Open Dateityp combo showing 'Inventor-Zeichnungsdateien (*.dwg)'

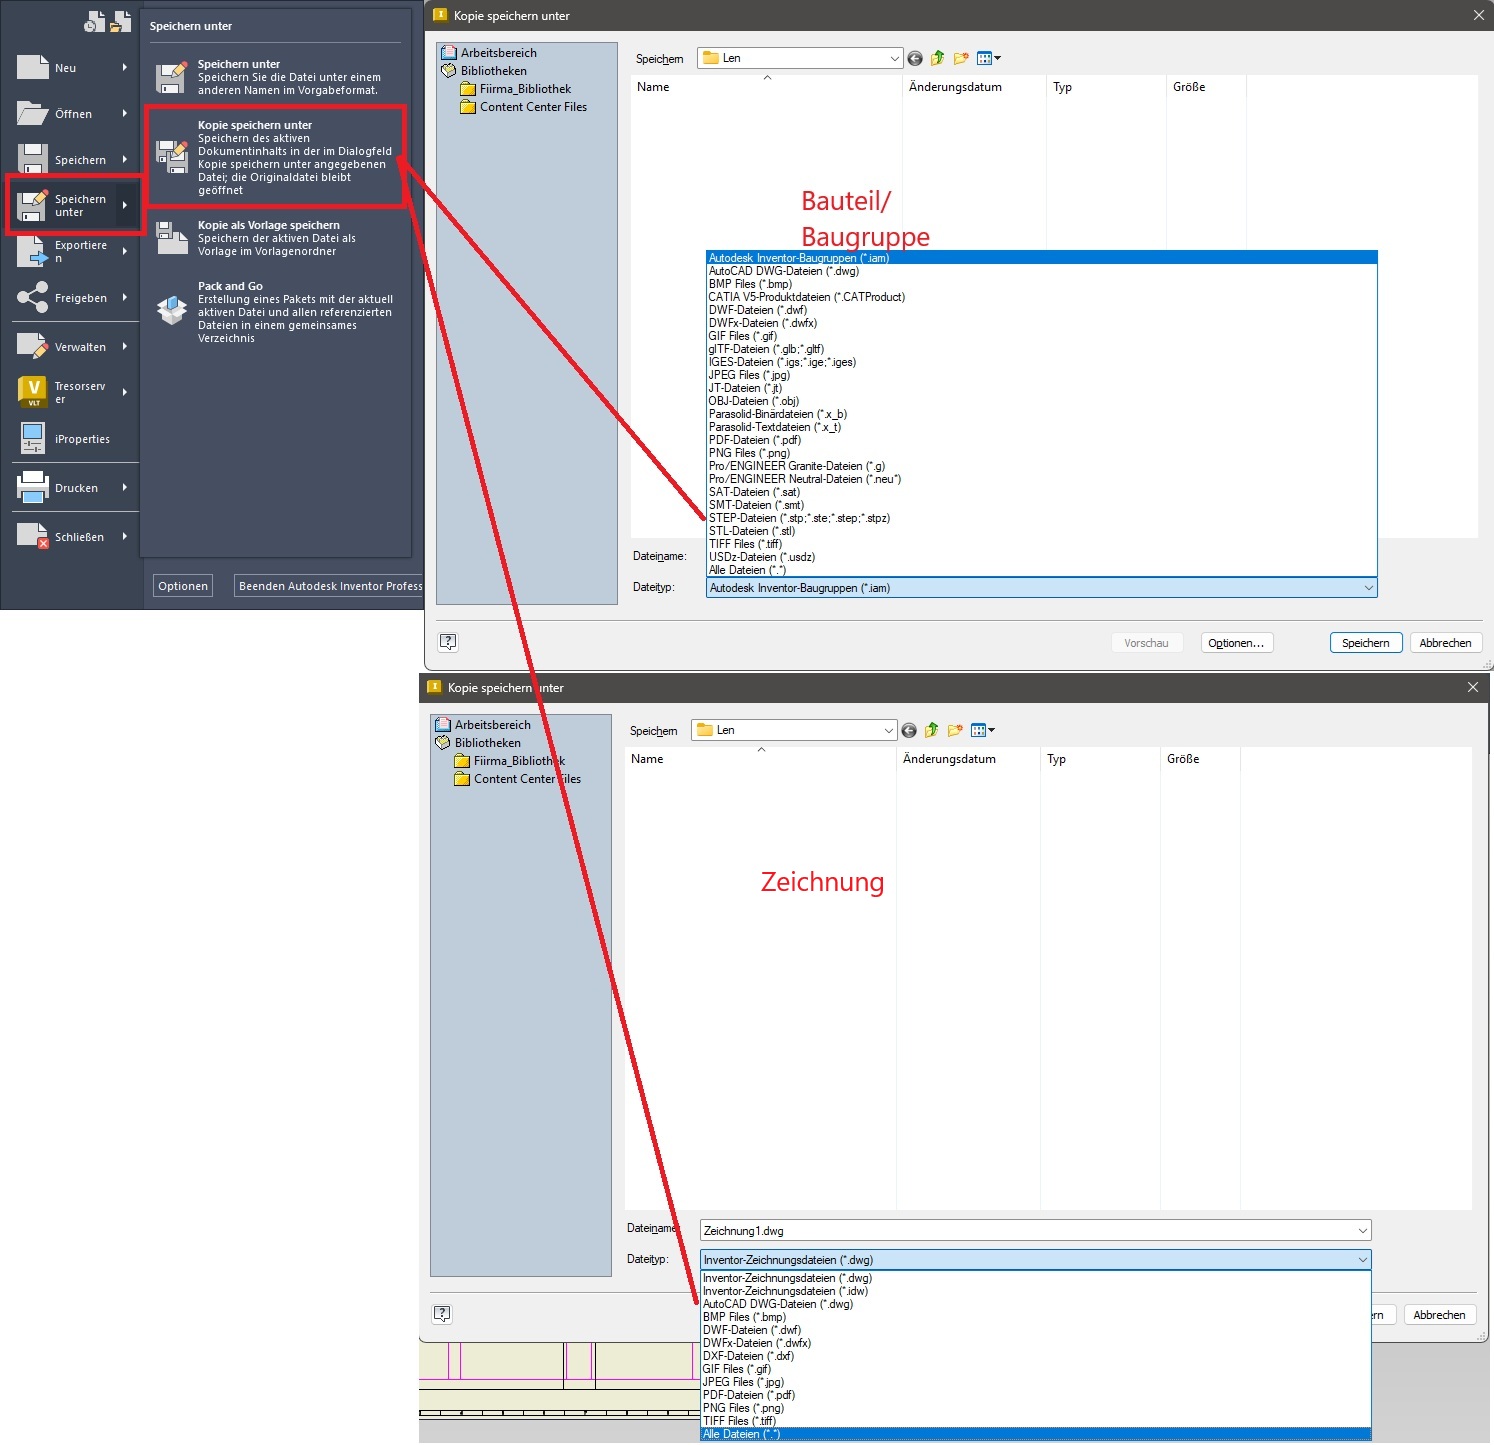1035,1260
